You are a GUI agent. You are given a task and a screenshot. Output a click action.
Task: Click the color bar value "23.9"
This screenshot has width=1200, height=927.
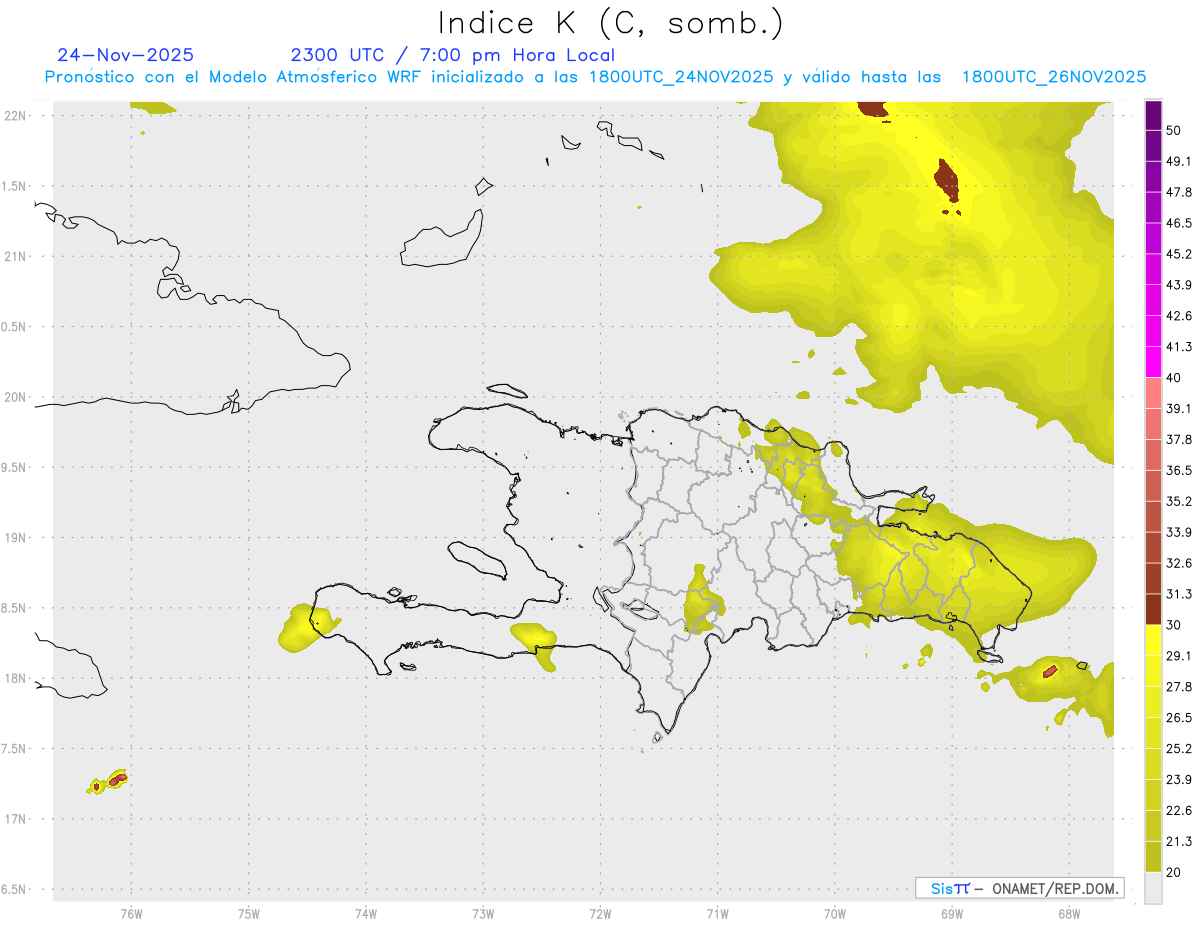pyautogui.click(x=1179, y=780)
